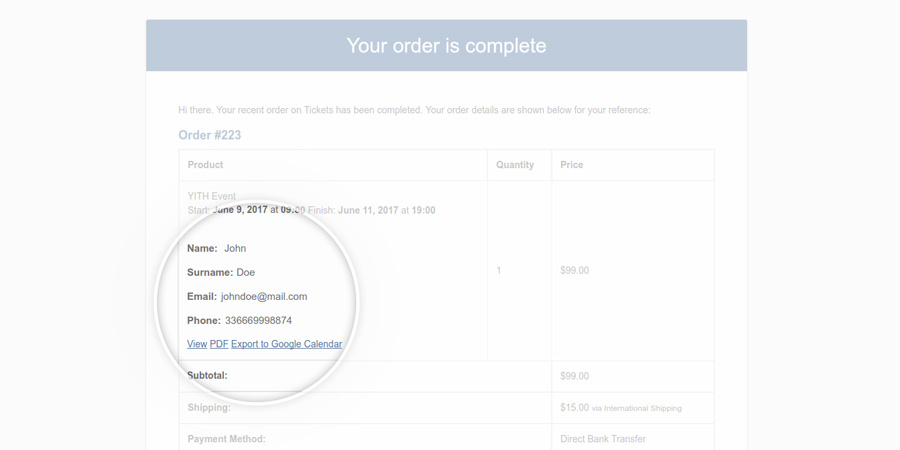Click the phone number 336669998874
900x450 pixels.
pos(258,321)
